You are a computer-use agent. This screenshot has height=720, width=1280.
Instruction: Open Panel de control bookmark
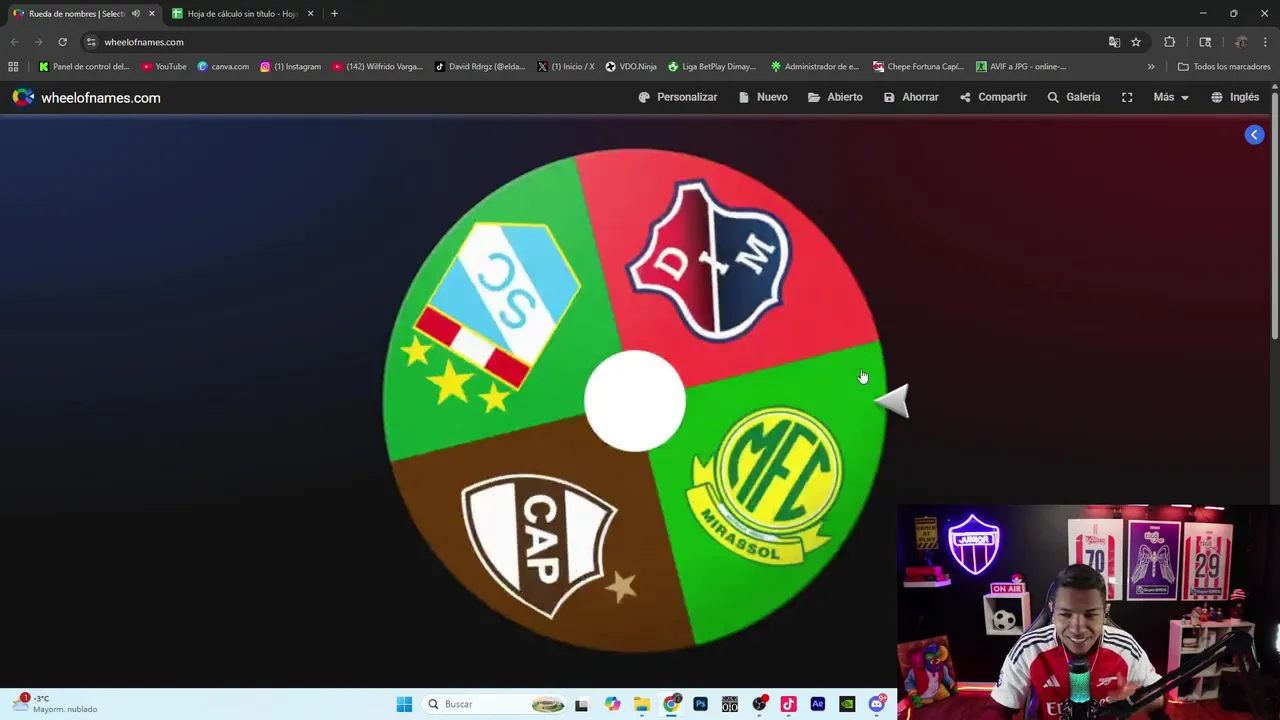pyautogui.click(x=84, y=67)
